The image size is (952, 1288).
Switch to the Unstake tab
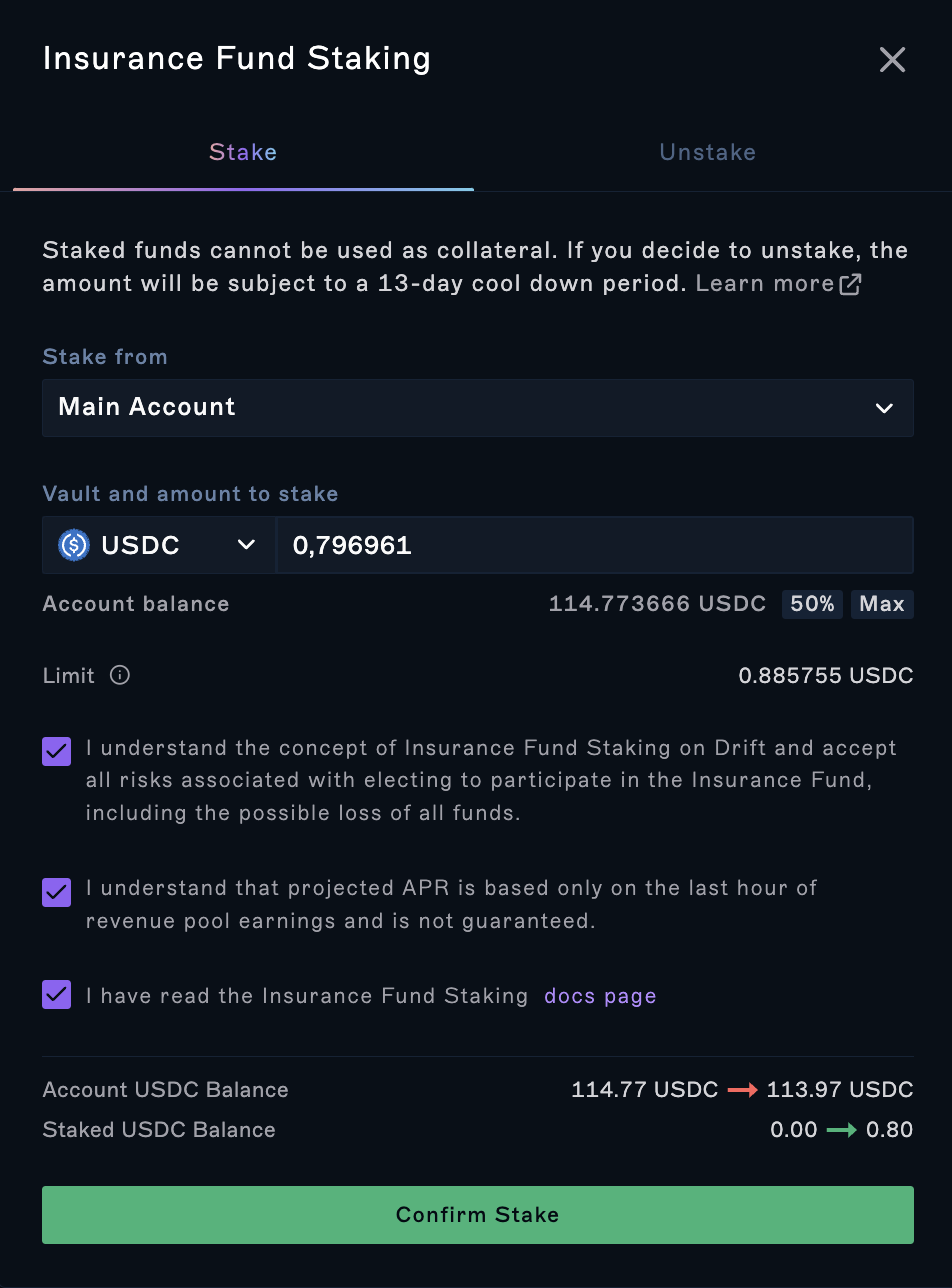point(708,152)
